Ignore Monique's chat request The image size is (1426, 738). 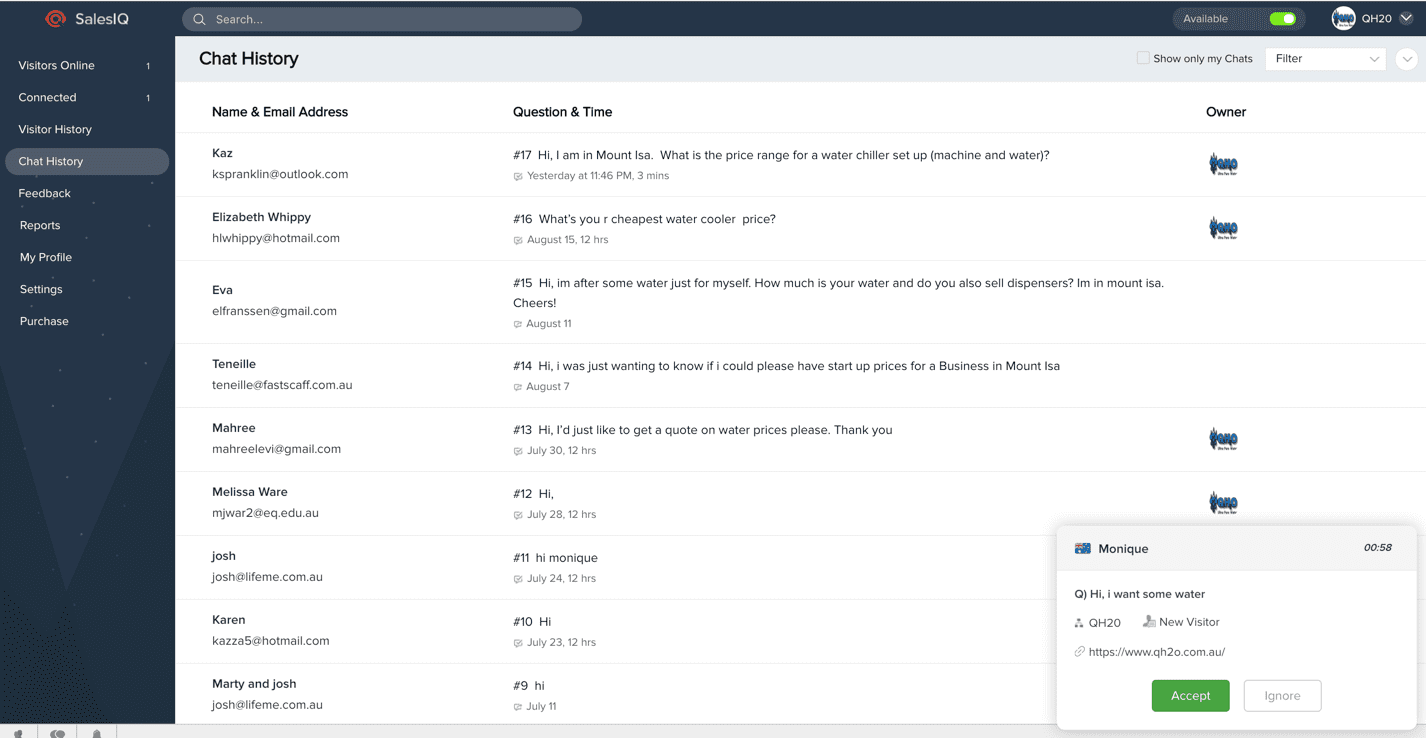point(1282,696)
